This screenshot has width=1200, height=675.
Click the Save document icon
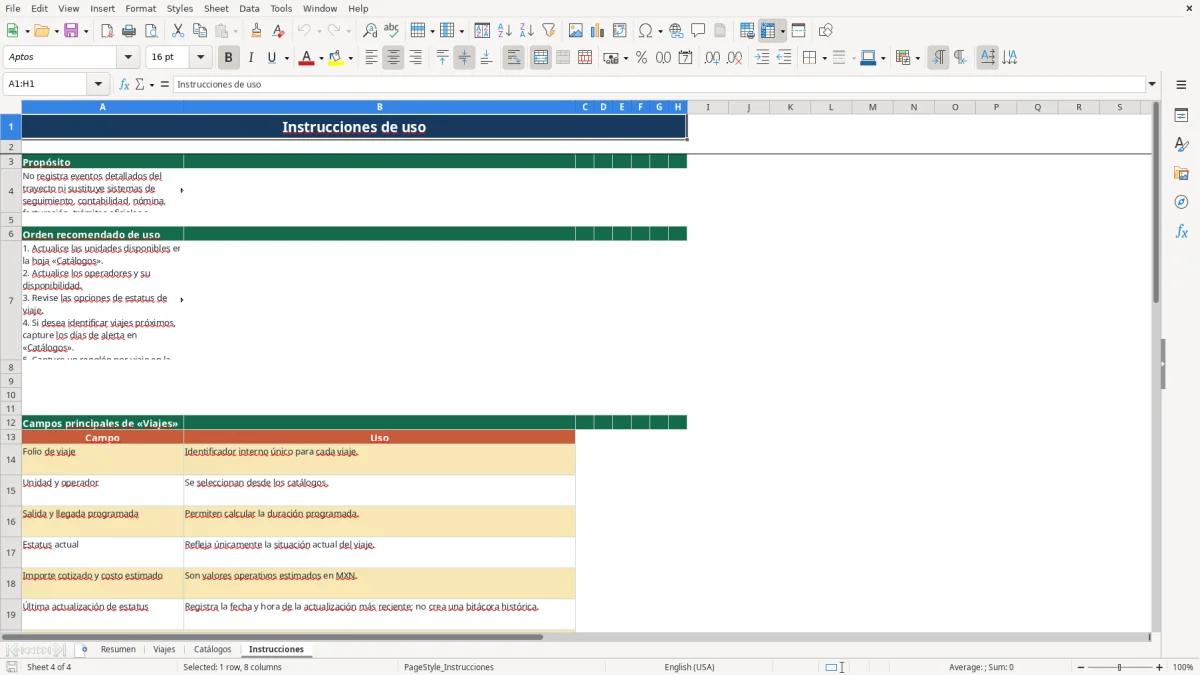pos(71,31)
